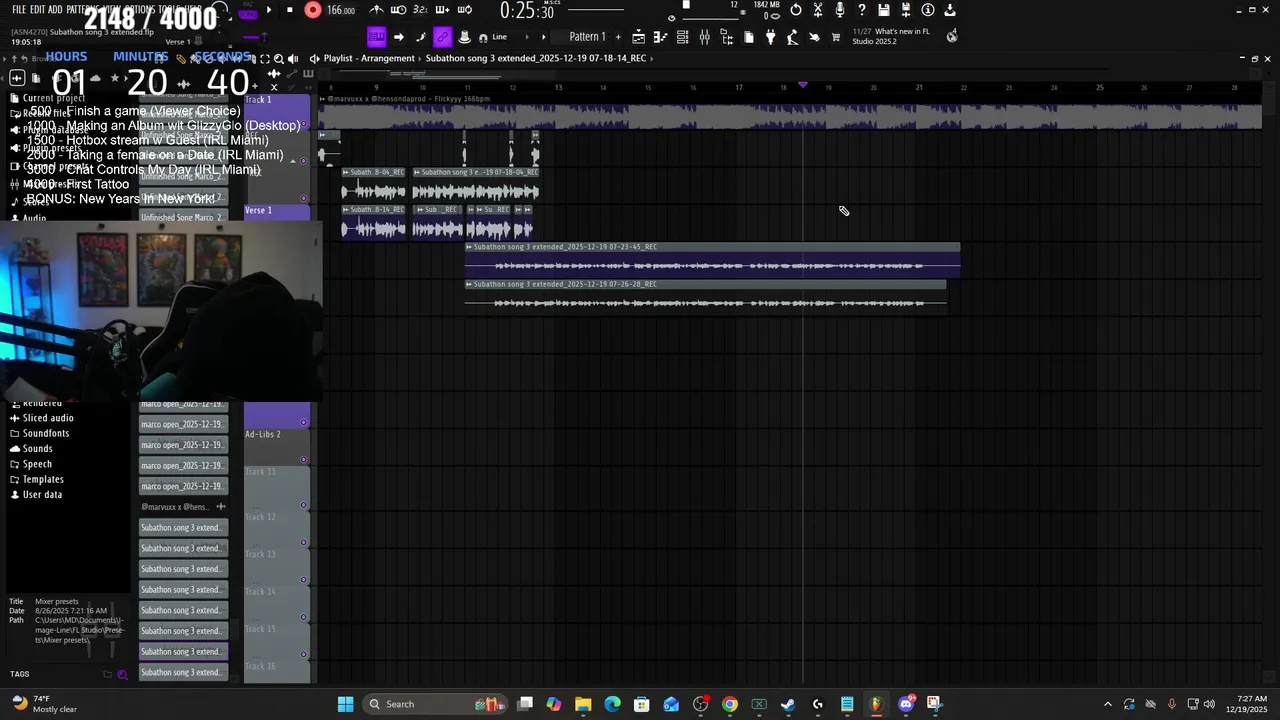Select highlighted Subathon song 3 extend clip in picker
Screen dimensions: 1280x720
pyautogui.click(x=183, y=651)
